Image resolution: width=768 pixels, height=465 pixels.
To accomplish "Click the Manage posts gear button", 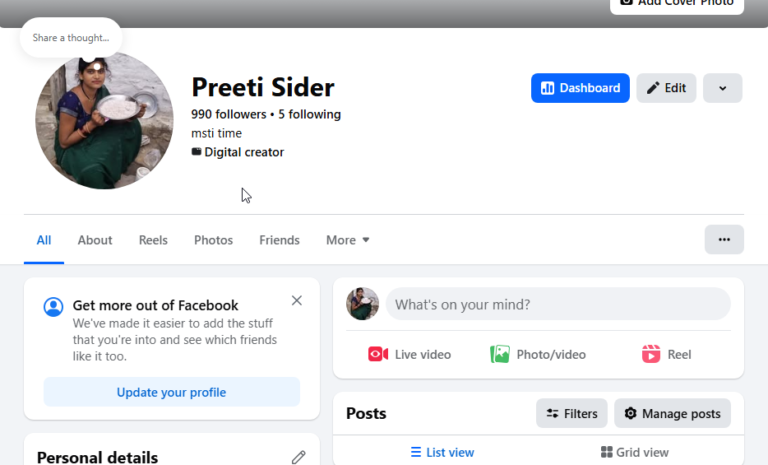I will tap(672, 414).
